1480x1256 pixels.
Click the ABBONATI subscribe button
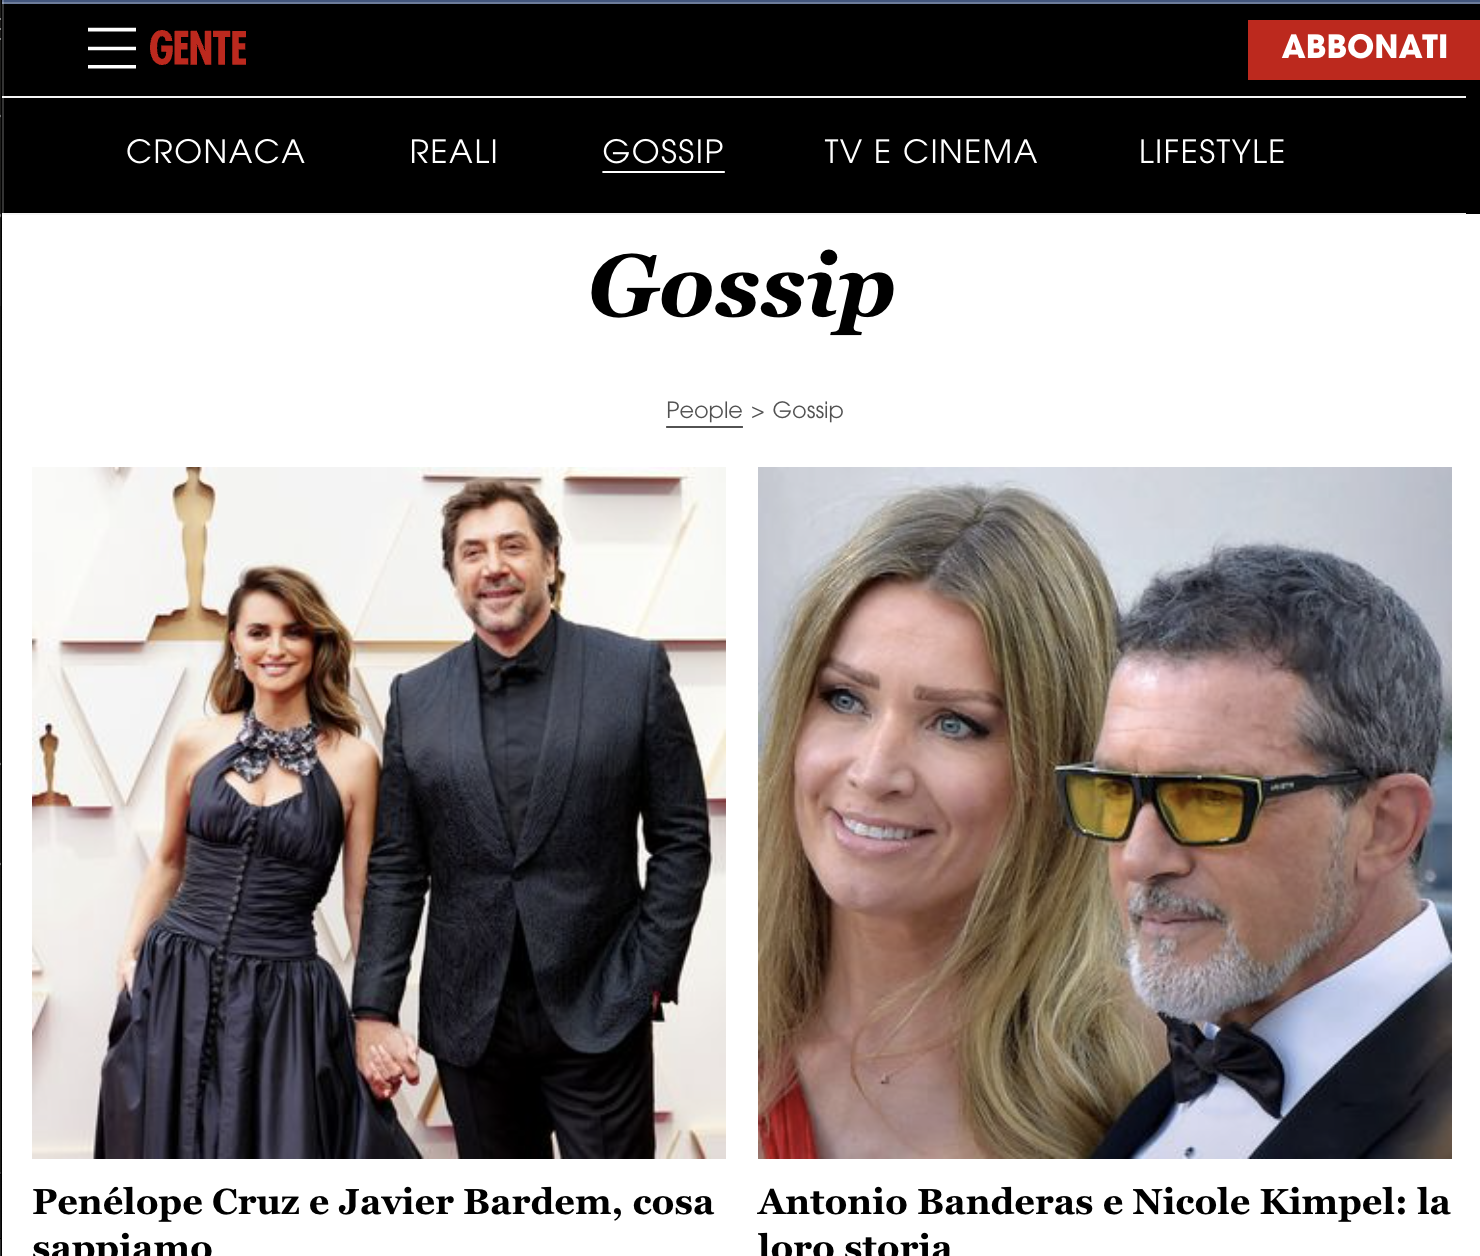1364,49
